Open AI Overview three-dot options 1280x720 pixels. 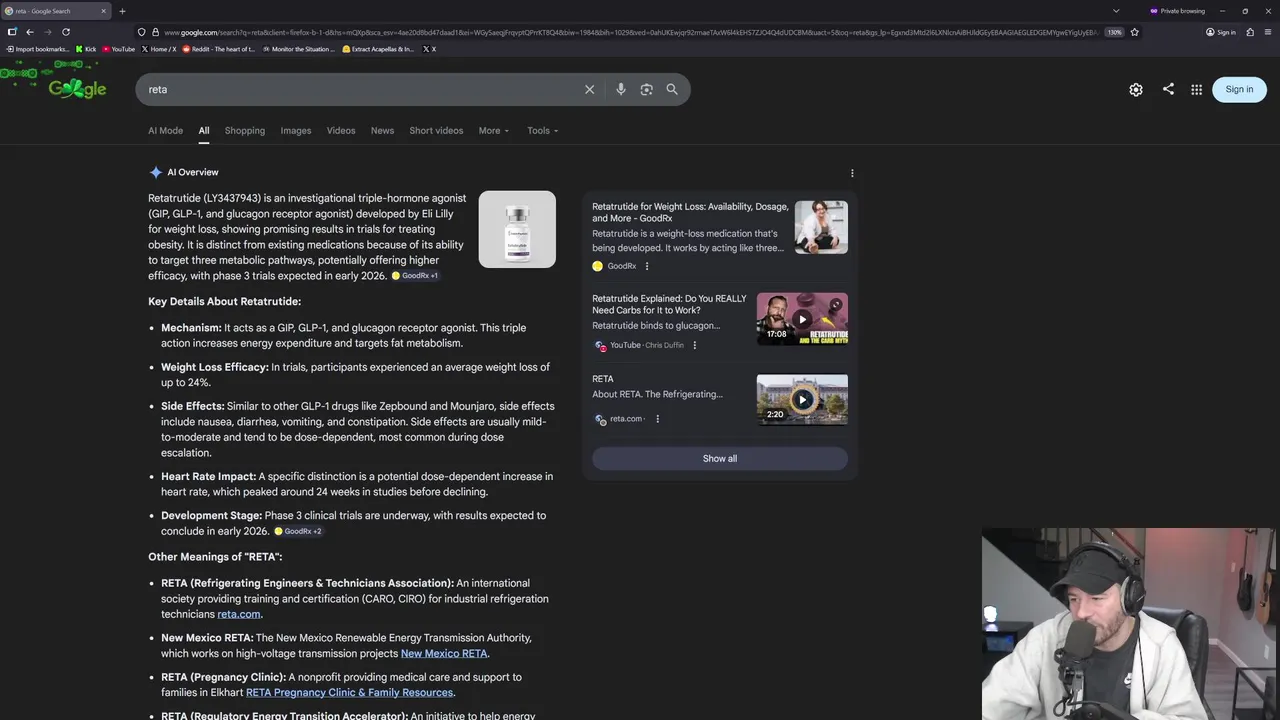(852, 173)
